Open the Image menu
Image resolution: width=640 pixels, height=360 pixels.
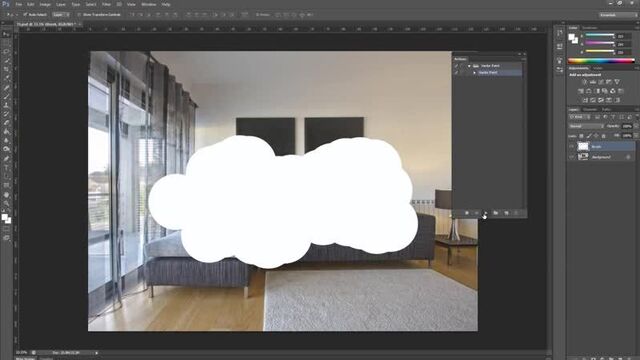tap(45, 4)
